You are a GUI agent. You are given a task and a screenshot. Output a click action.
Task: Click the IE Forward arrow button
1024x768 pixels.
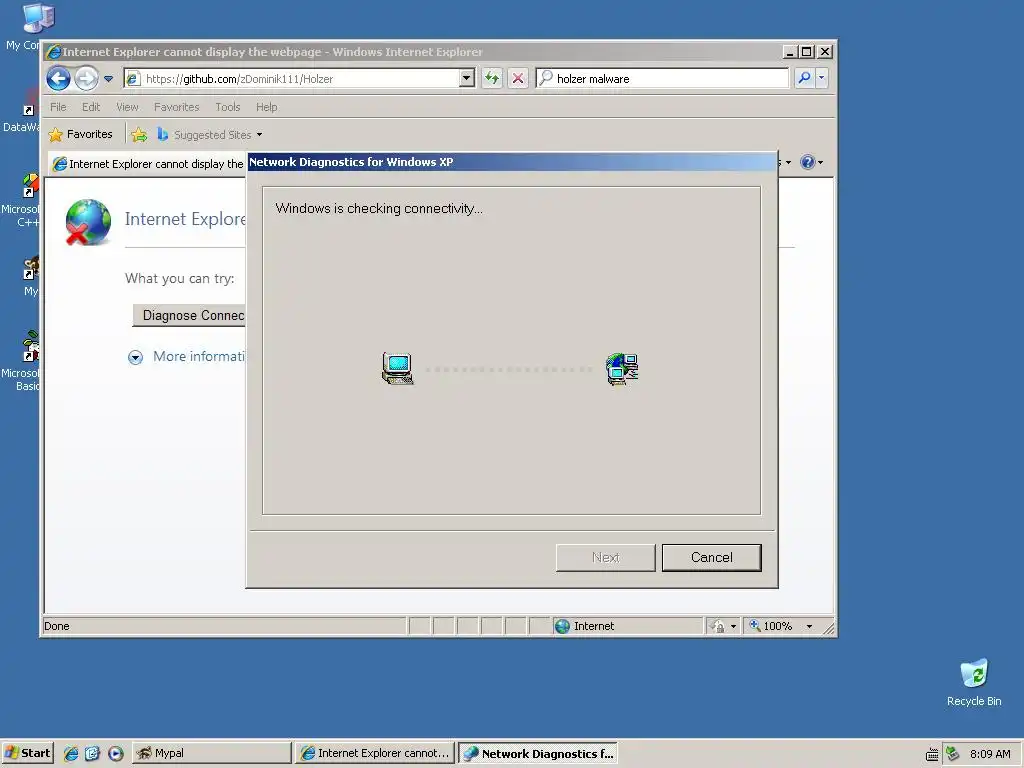pos(86,79)
